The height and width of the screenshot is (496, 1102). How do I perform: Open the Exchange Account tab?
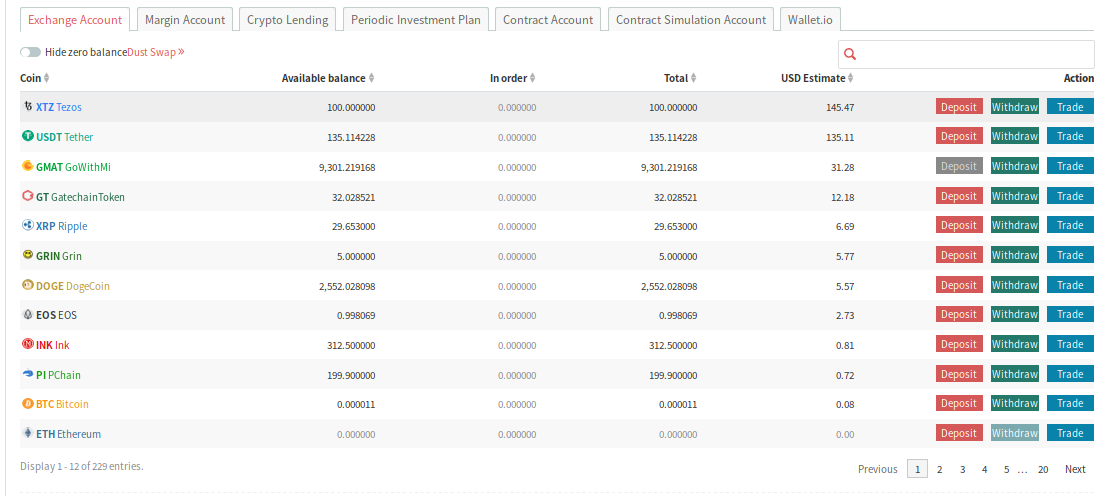click(x=75, y=20)
